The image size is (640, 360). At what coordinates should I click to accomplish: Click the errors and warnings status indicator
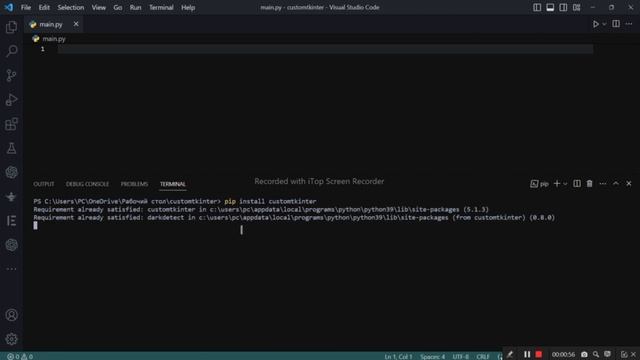point(20,356)
